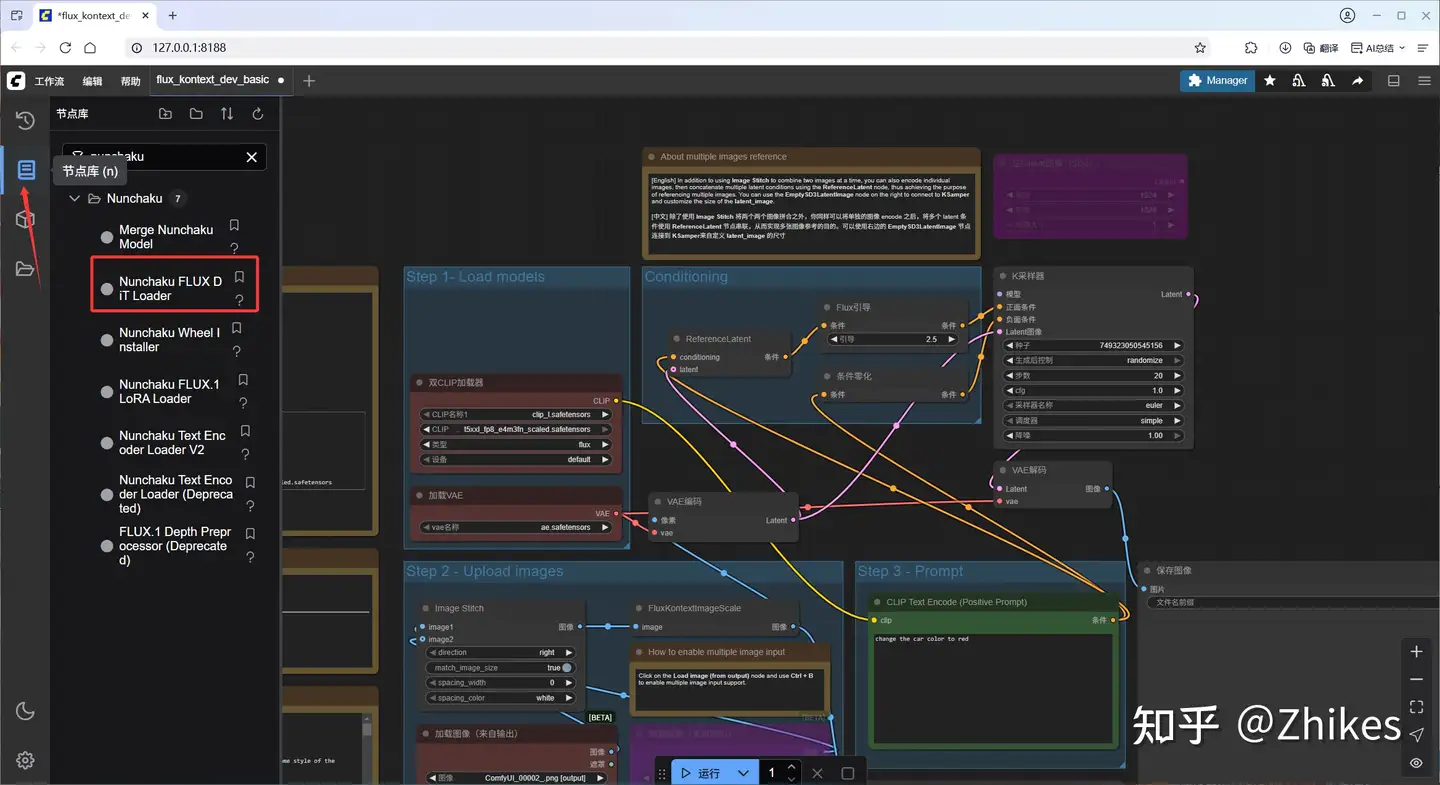Bookmark Nunchaku Wheel Installer node
1440x785 pixels.
tap(236, 328)
